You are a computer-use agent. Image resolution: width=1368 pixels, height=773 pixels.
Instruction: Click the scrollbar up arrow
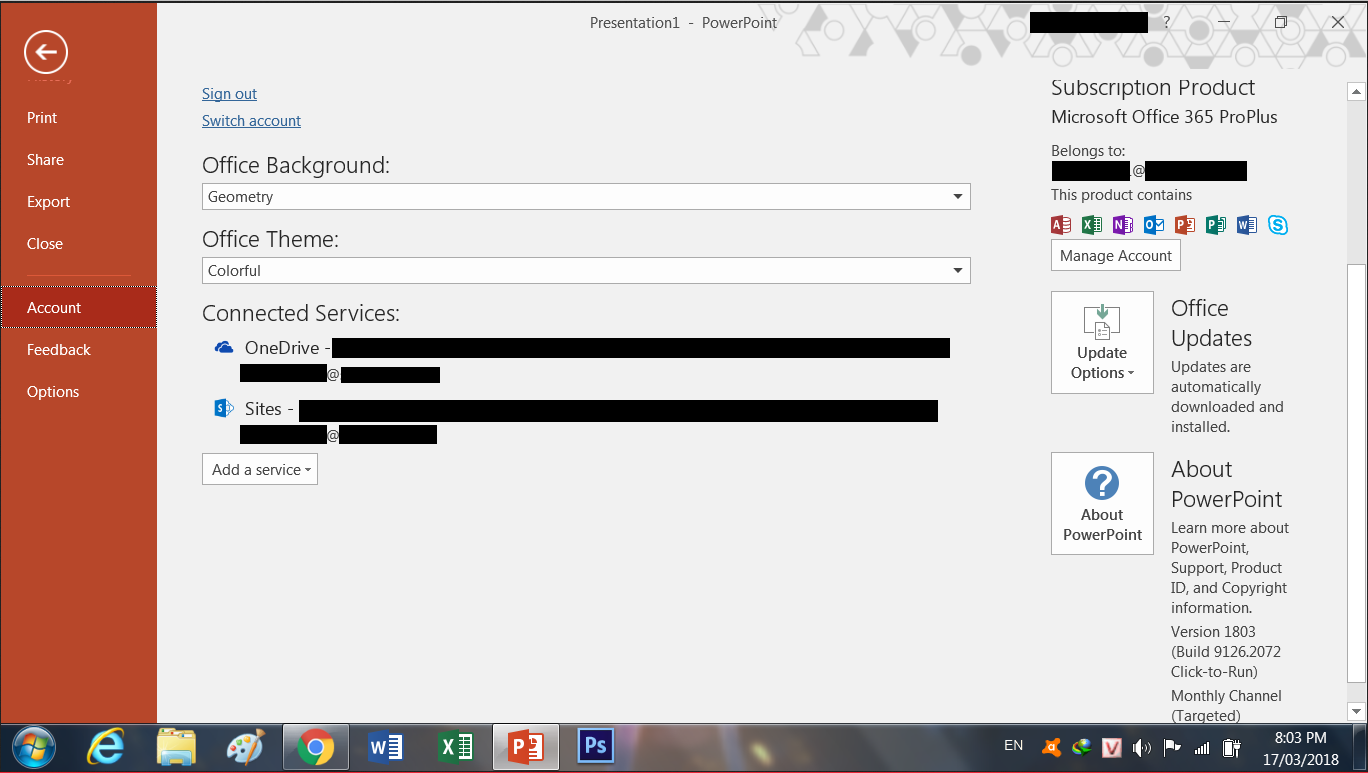coord(1357,92)
